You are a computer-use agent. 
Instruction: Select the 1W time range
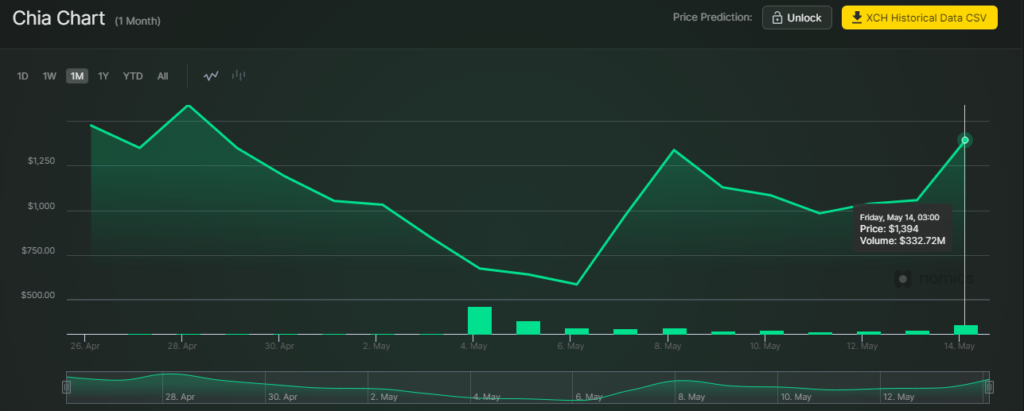click(50, 76)
